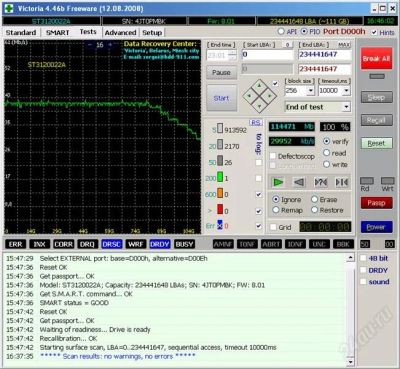Toggle the Hints checkbox
The width and height of the screenshot is (400, 369).
[x=374, y=32]
